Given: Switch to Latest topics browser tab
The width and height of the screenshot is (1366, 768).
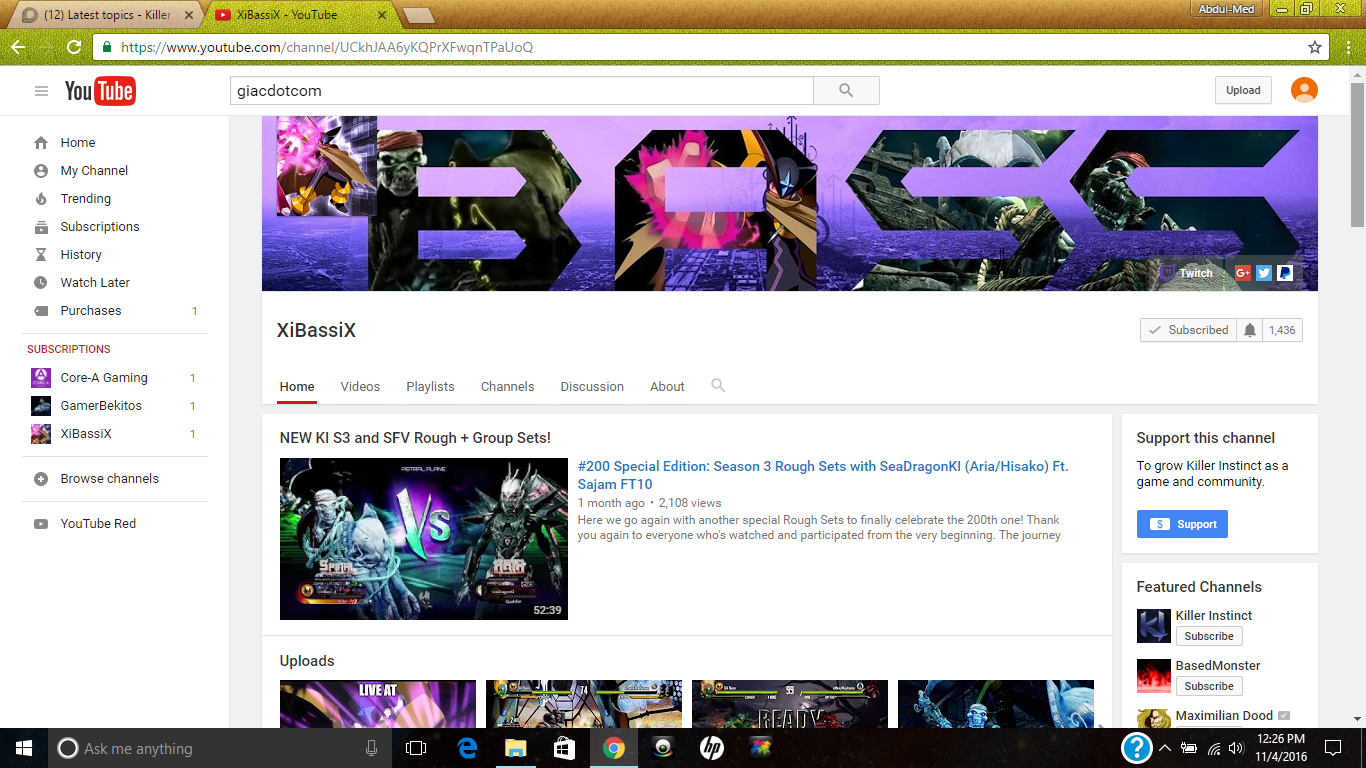Looking at the screenshot, I should (x=105, y=15).
